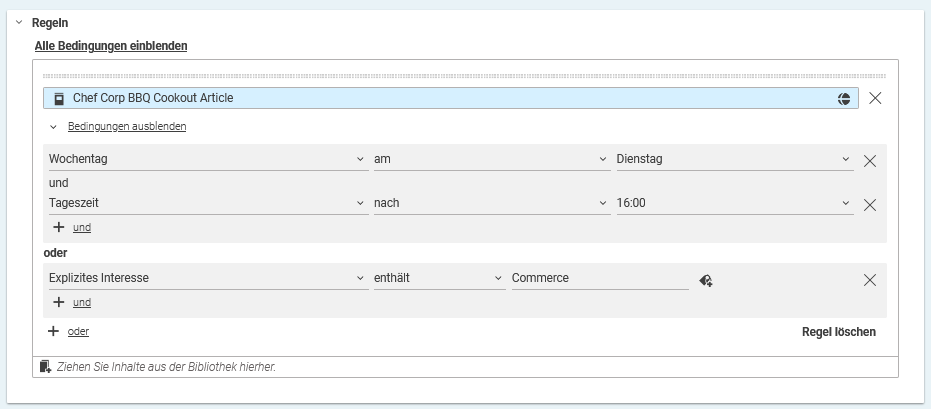
Task: Click the plus icon under Explizites Interesse
Action: click(x=59, y=302)
